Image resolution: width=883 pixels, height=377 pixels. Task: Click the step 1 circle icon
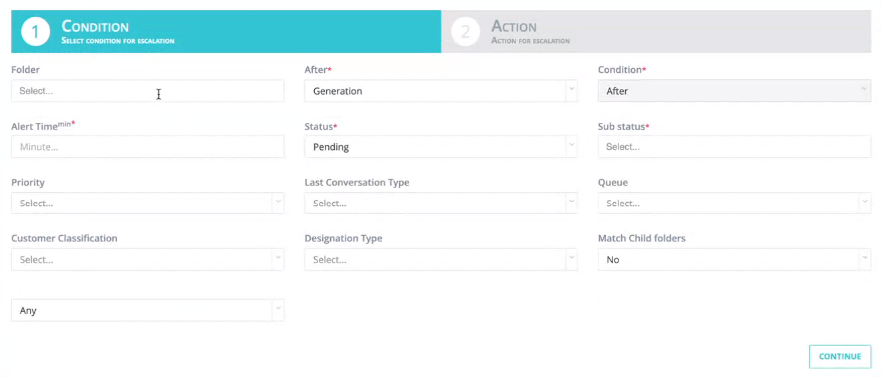[35, 32]
